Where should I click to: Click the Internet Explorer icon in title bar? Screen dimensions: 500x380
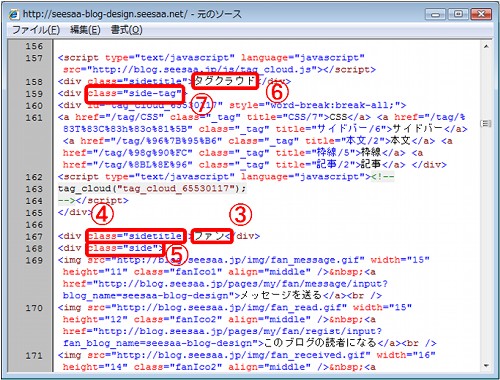[13, 14]
